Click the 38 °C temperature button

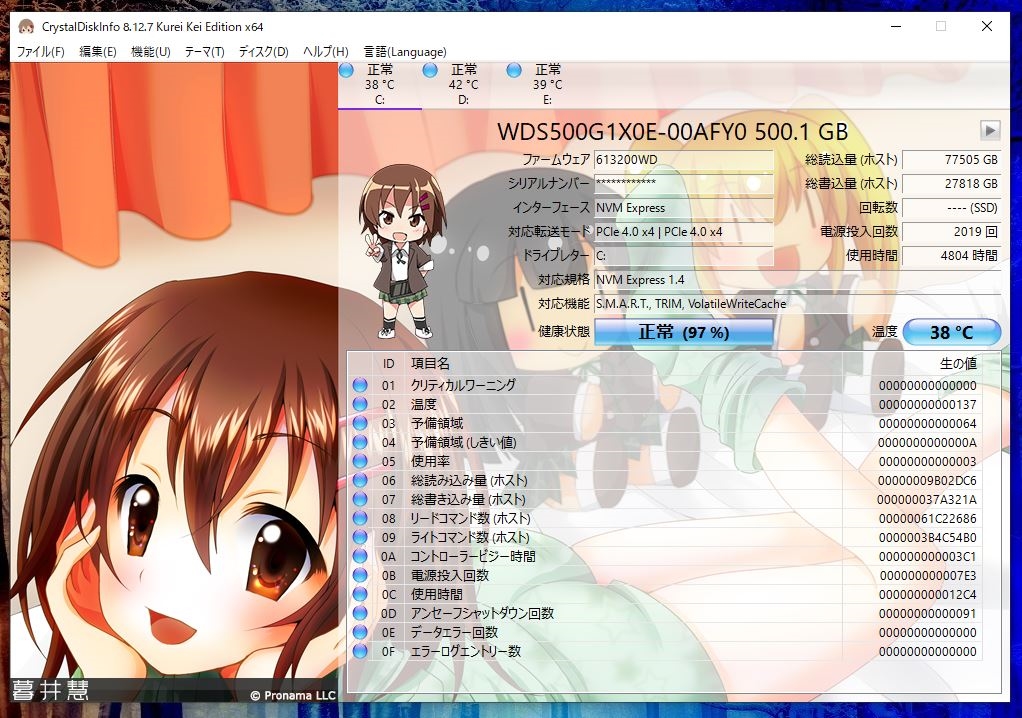click(x=952, y=332)
